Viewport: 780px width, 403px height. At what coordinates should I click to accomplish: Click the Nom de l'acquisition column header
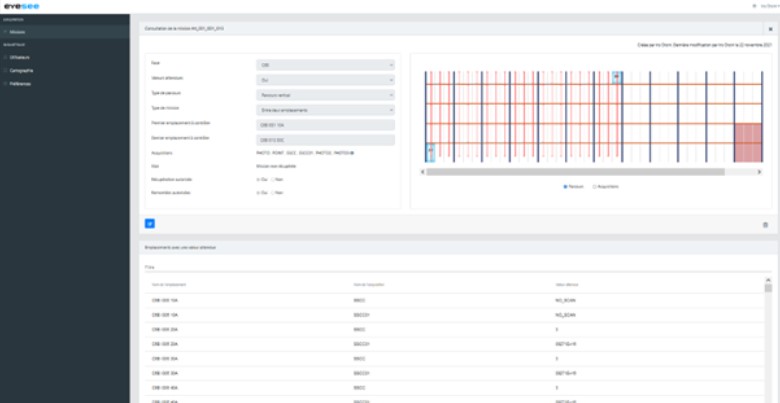(367, 285)
